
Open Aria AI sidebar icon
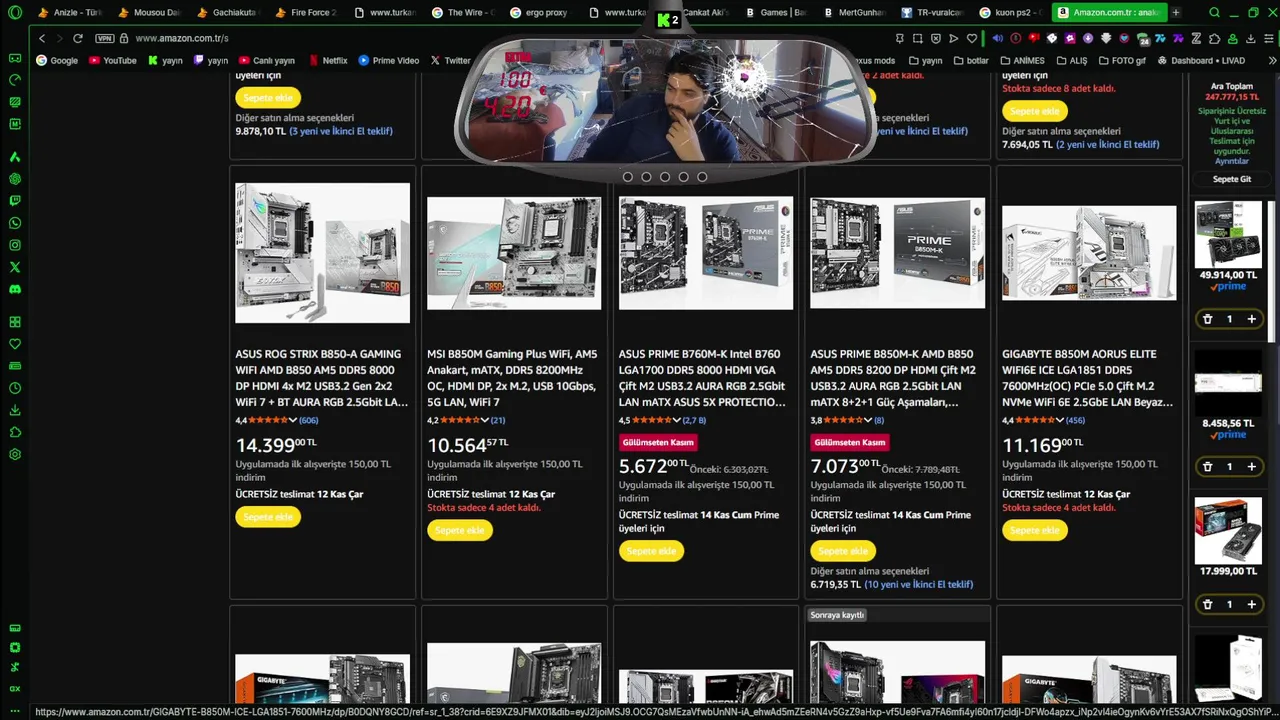(15, 157)
